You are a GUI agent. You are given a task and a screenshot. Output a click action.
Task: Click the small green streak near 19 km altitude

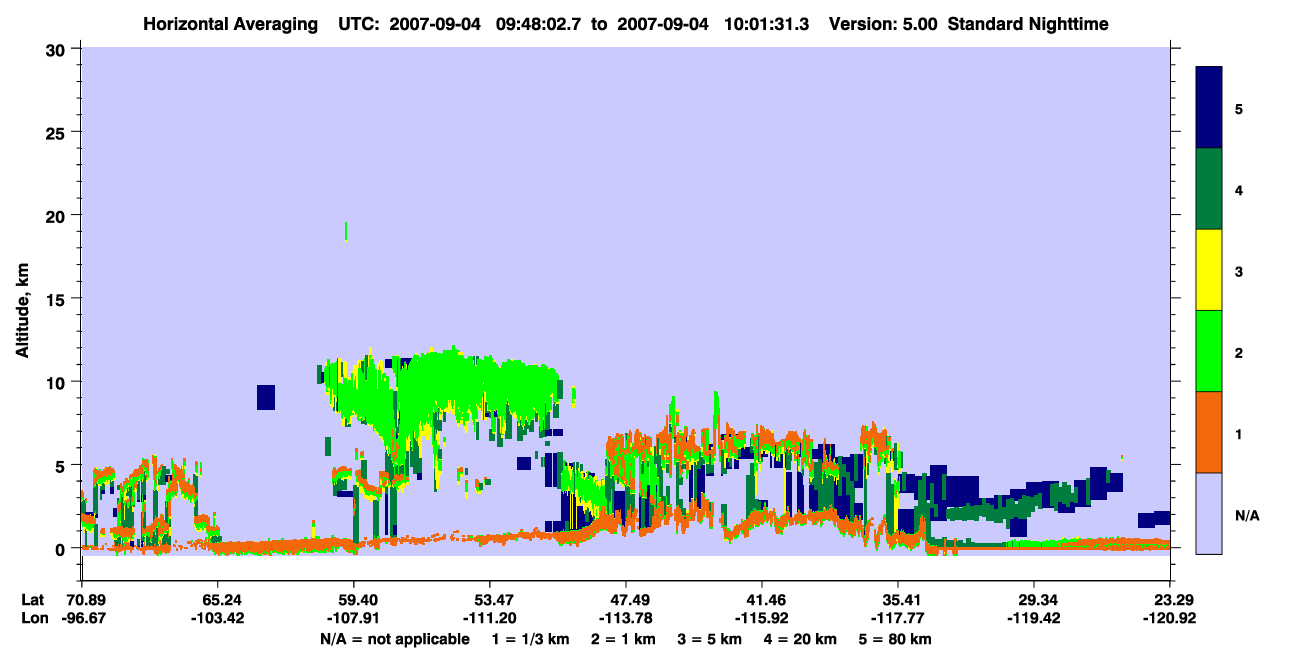point(346,231)
